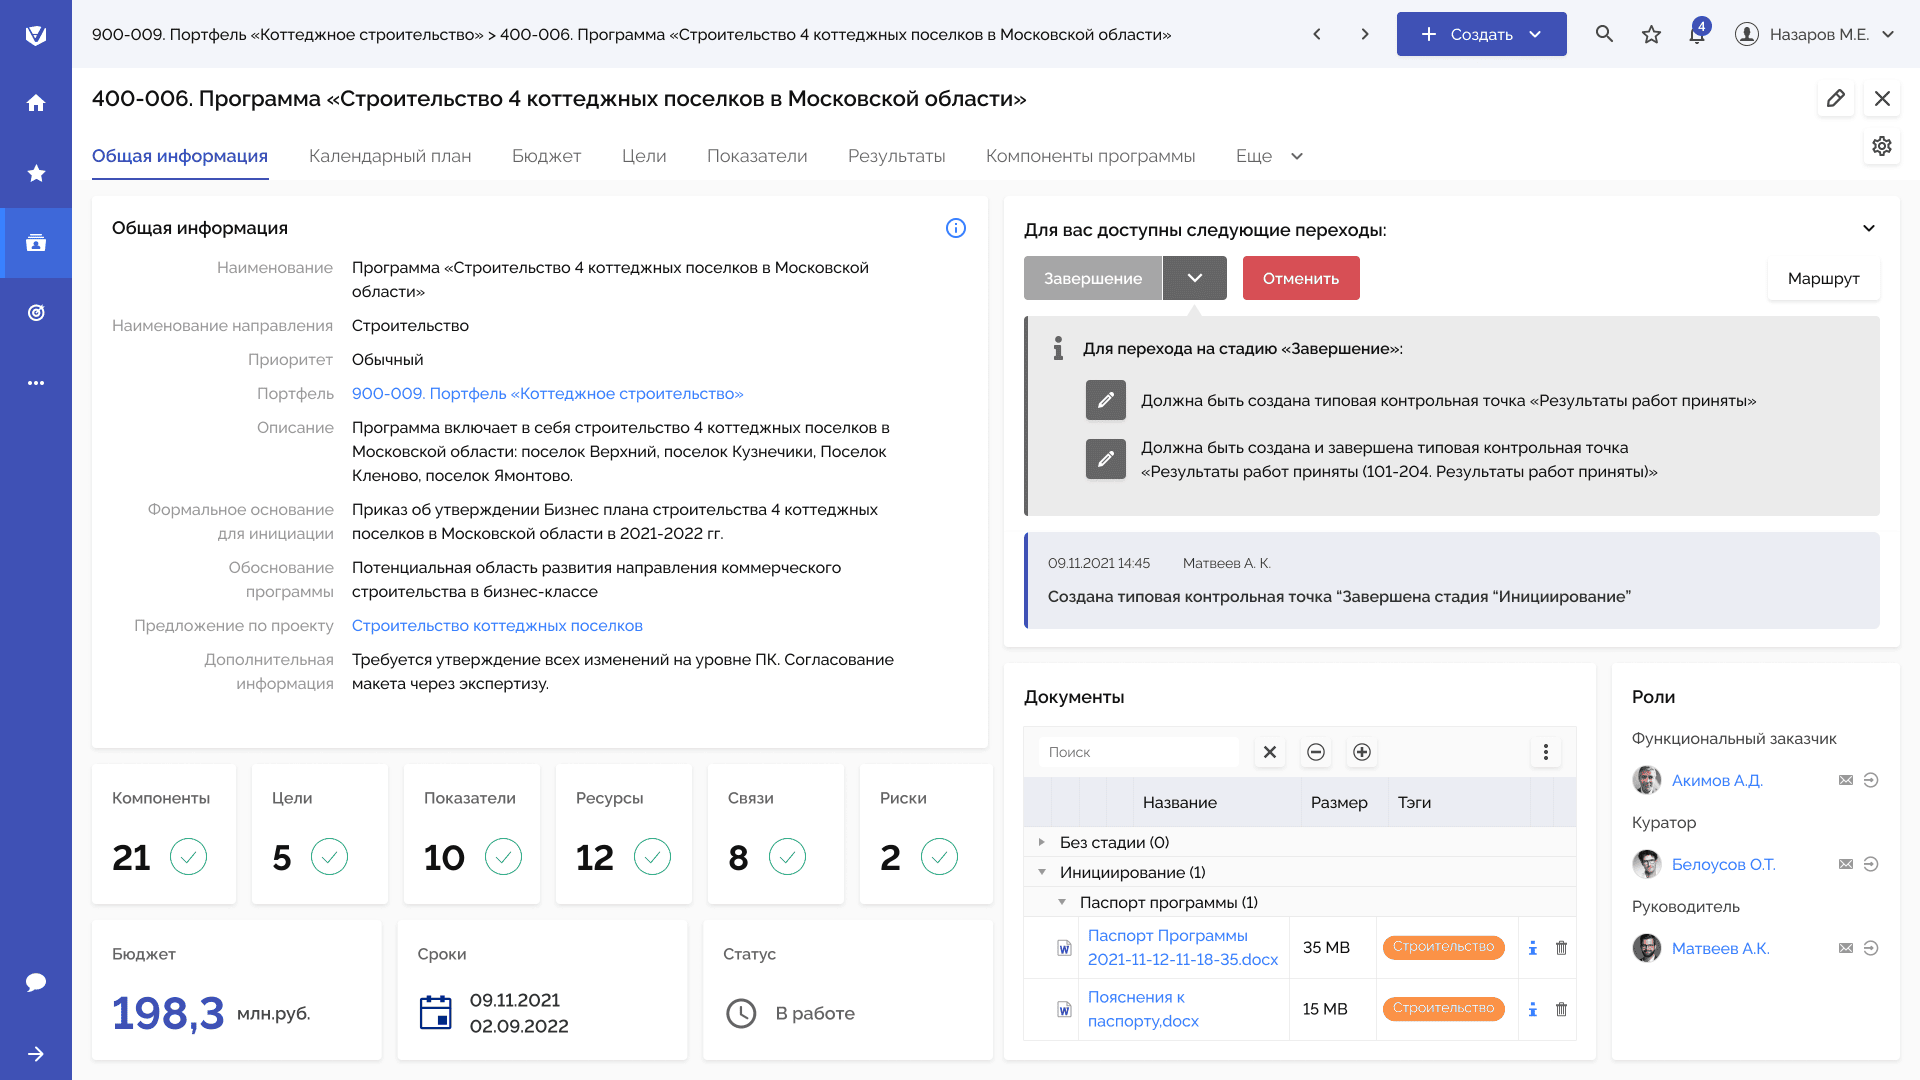Click mail icon next to Акимов А.Д.
The height and width of the screenshot is (1080, 1920).
(x=1845, y=780)
